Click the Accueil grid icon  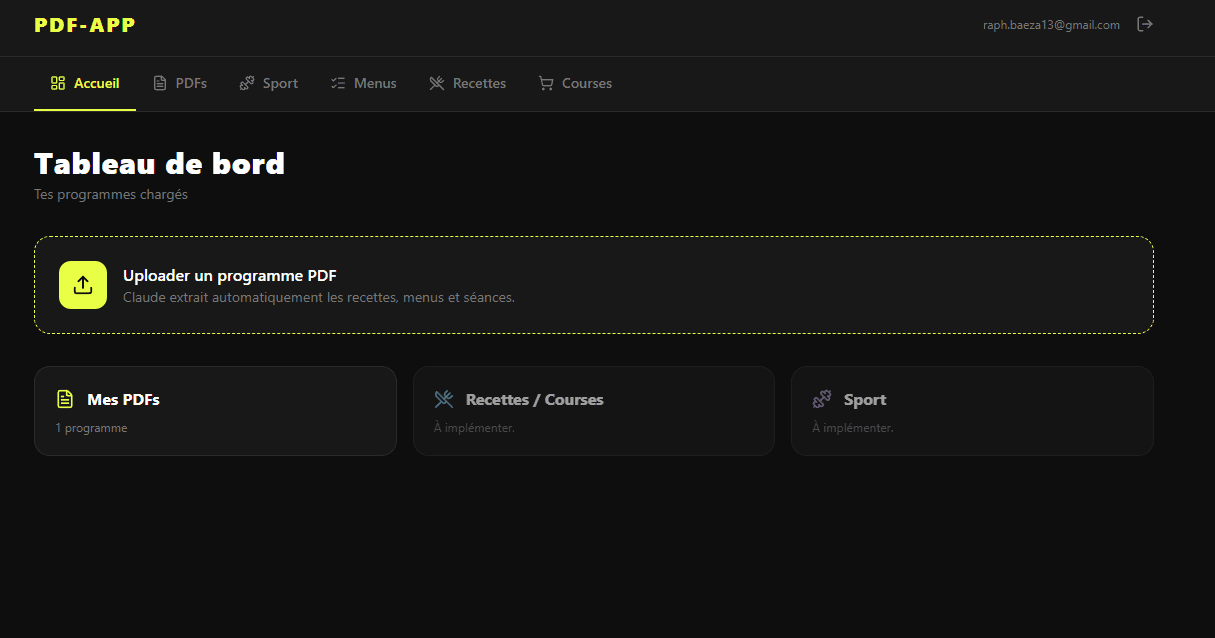58,83
